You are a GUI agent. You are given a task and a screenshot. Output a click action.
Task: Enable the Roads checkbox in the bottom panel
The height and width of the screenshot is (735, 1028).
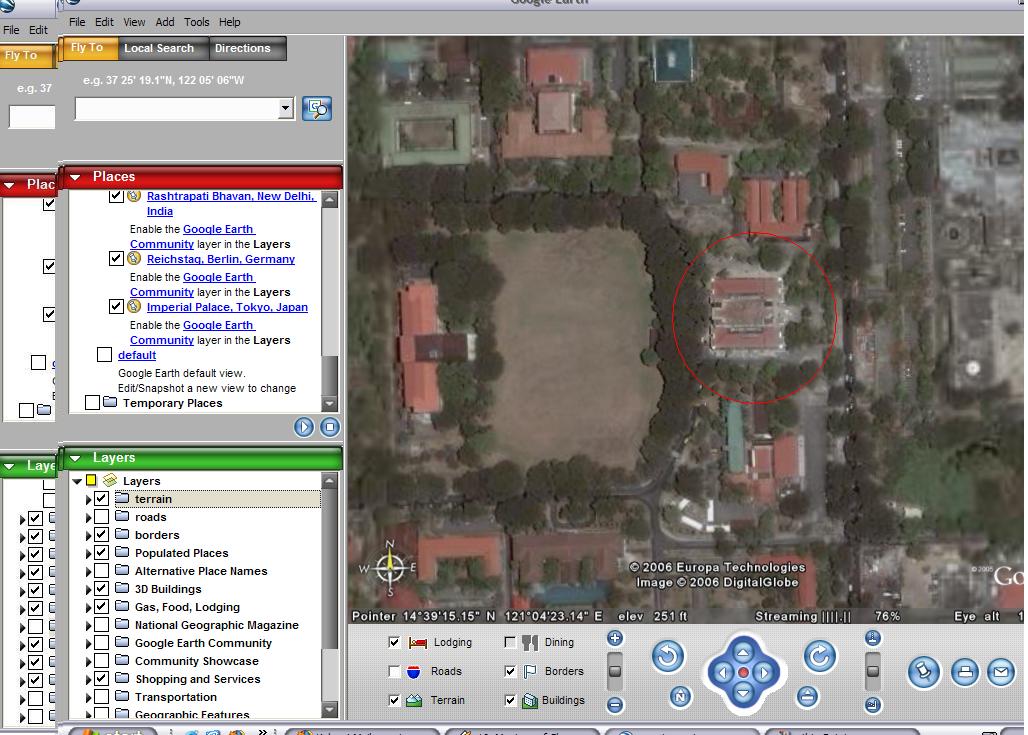(x=394, y=671)
